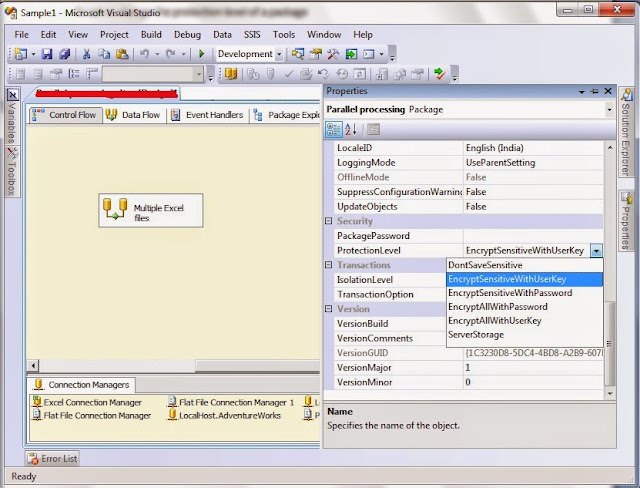Screen dimensions: 640x488
Task: Click the designer horizontal scroll-left arrow
Action: (x=33, y=365)
